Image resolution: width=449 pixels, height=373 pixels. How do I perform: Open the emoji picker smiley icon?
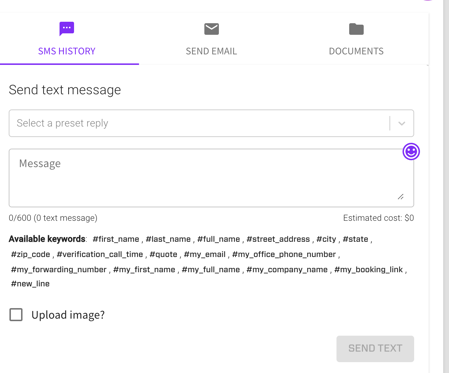(411, 152)
